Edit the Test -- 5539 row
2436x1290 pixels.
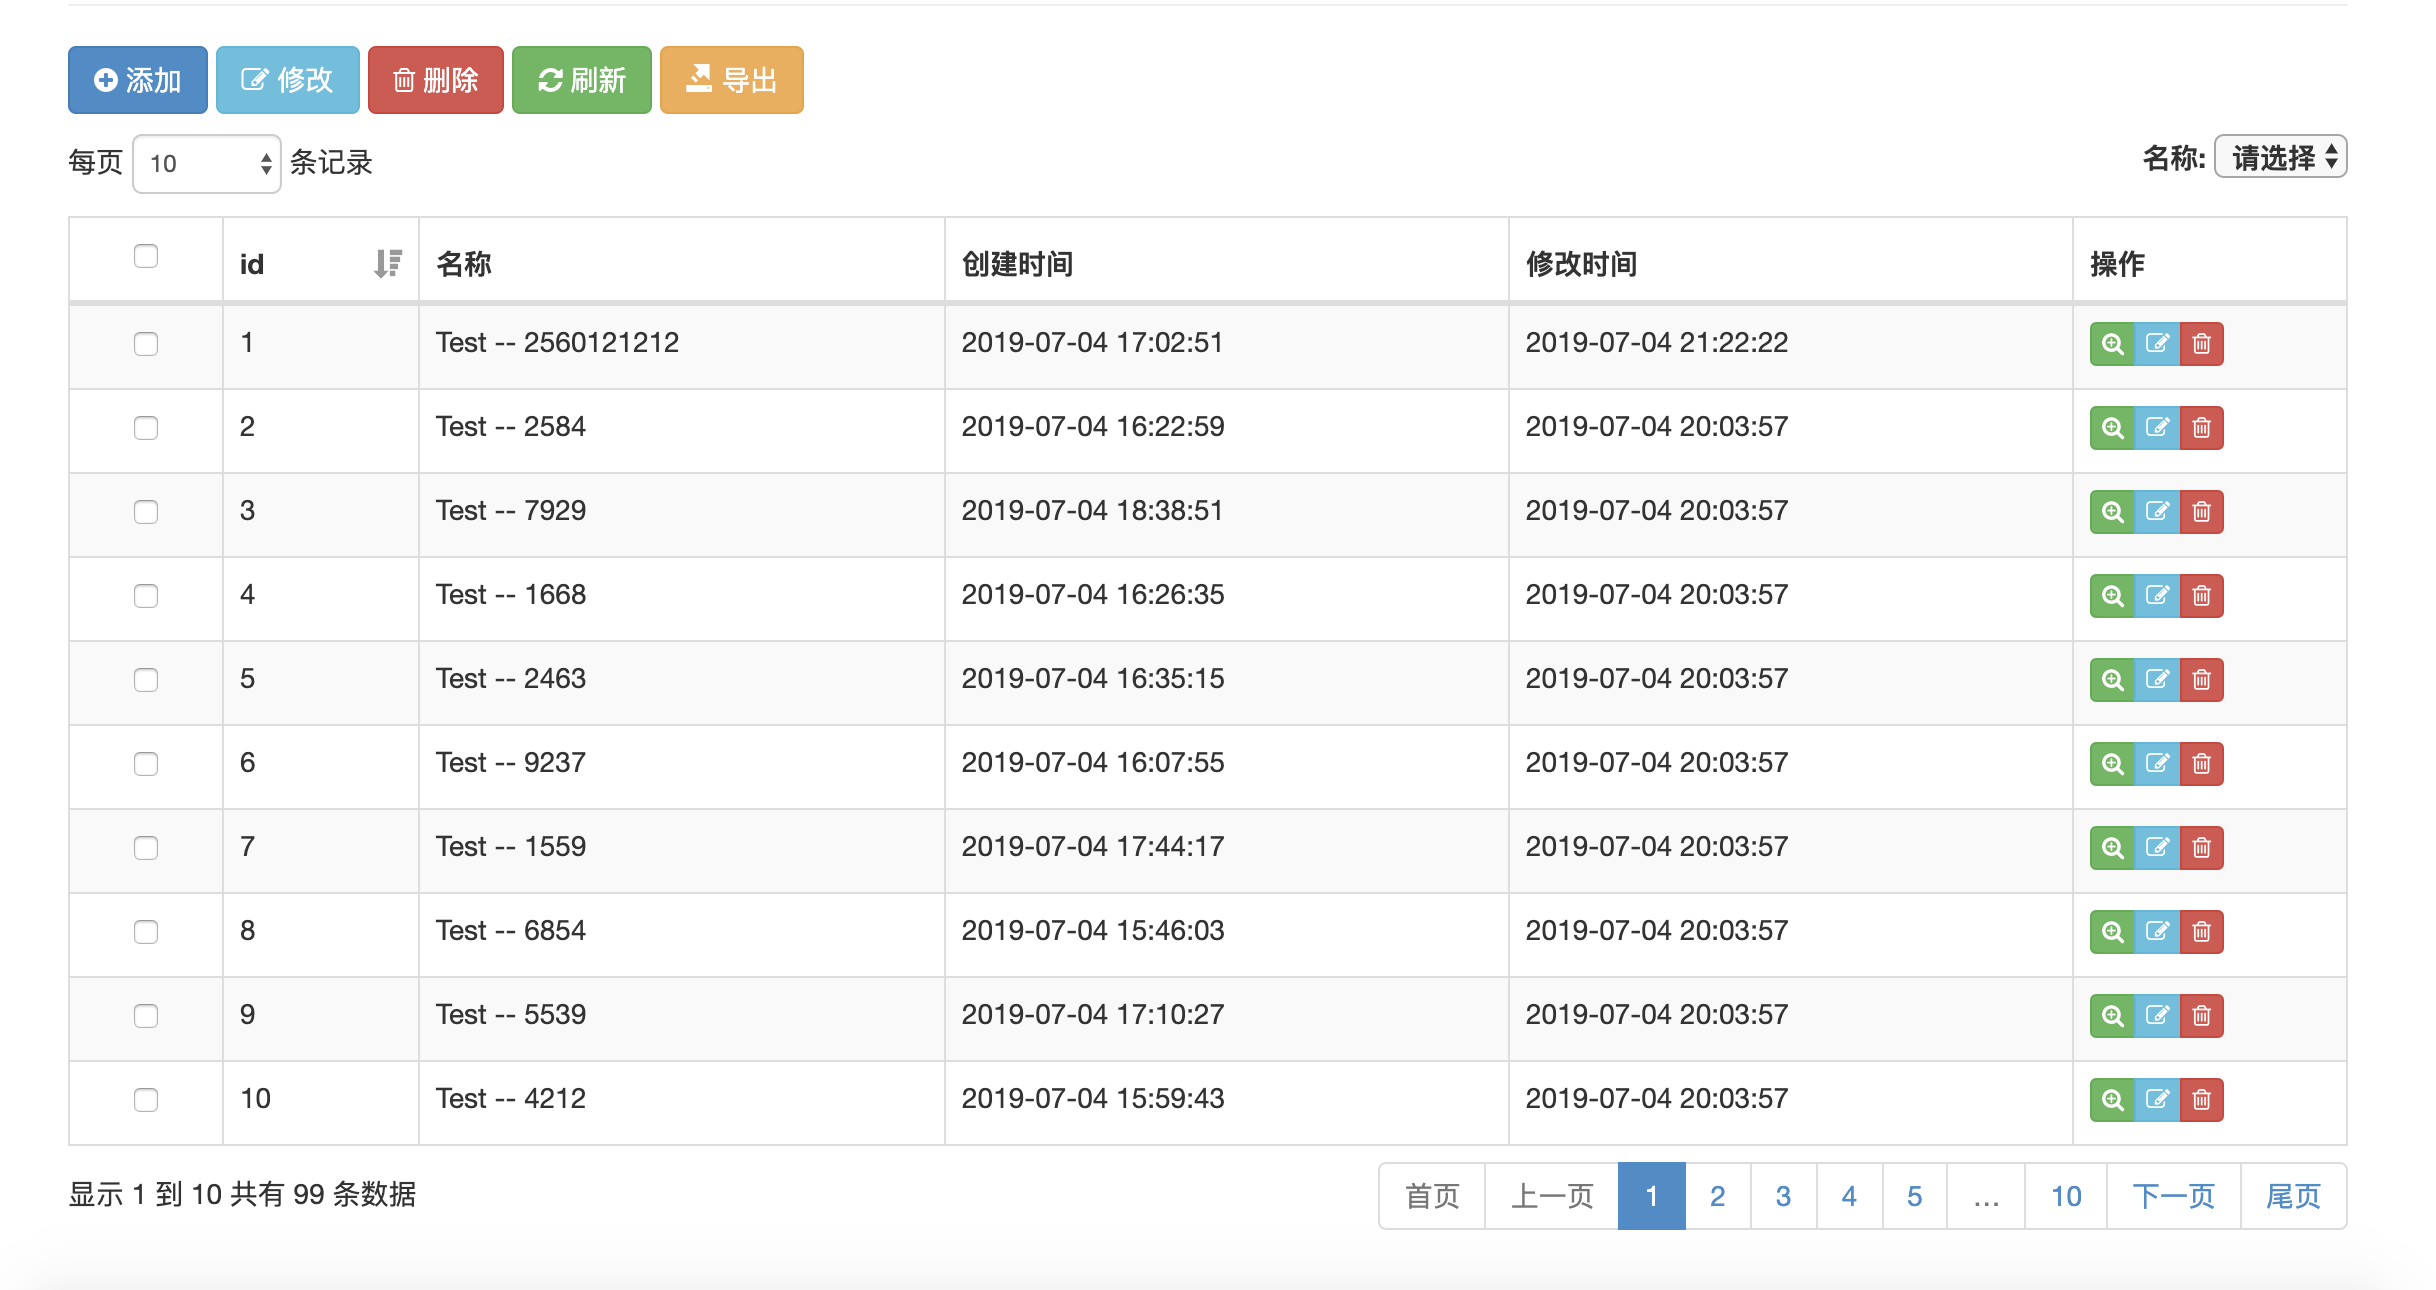pos(2157,1016)
